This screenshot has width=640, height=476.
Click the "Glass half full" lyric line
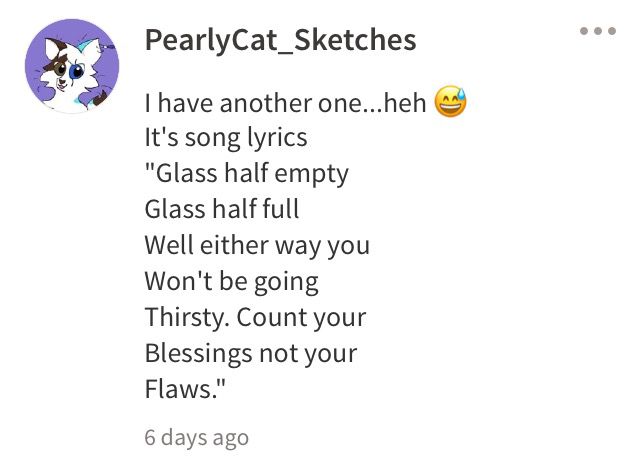(222, 209)
